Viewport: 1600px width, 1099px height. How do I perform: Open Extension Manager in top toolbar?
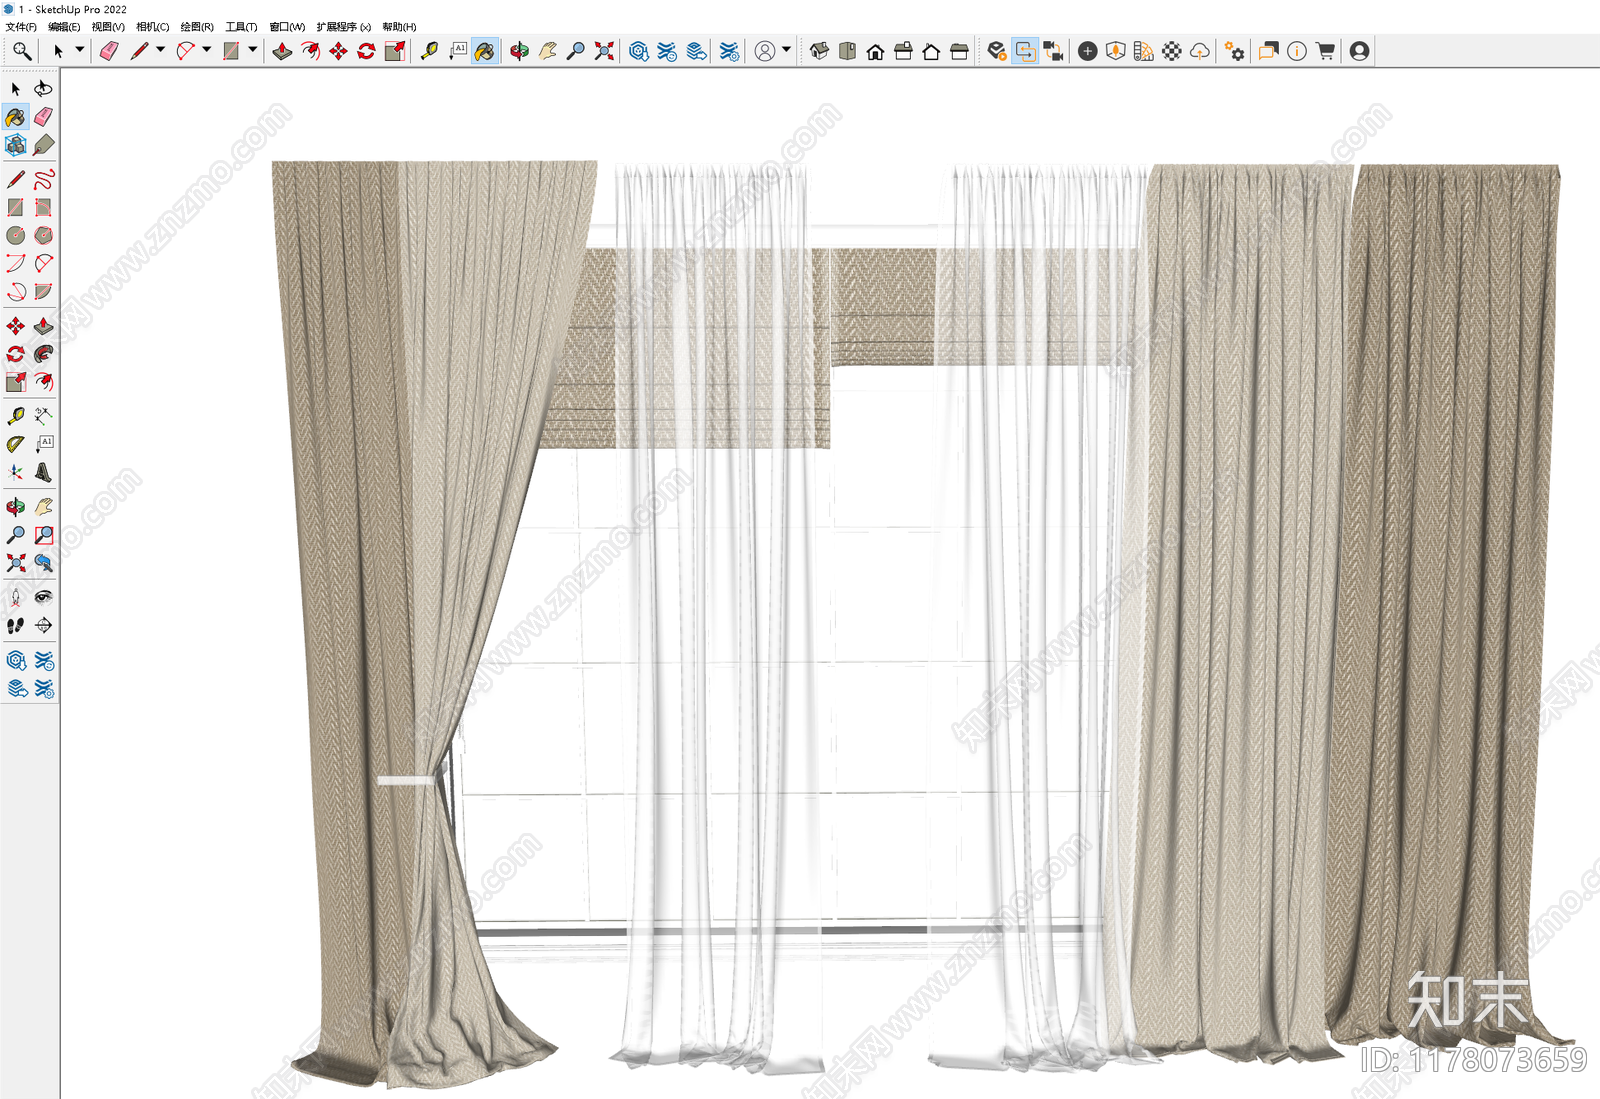pos(729,51)
